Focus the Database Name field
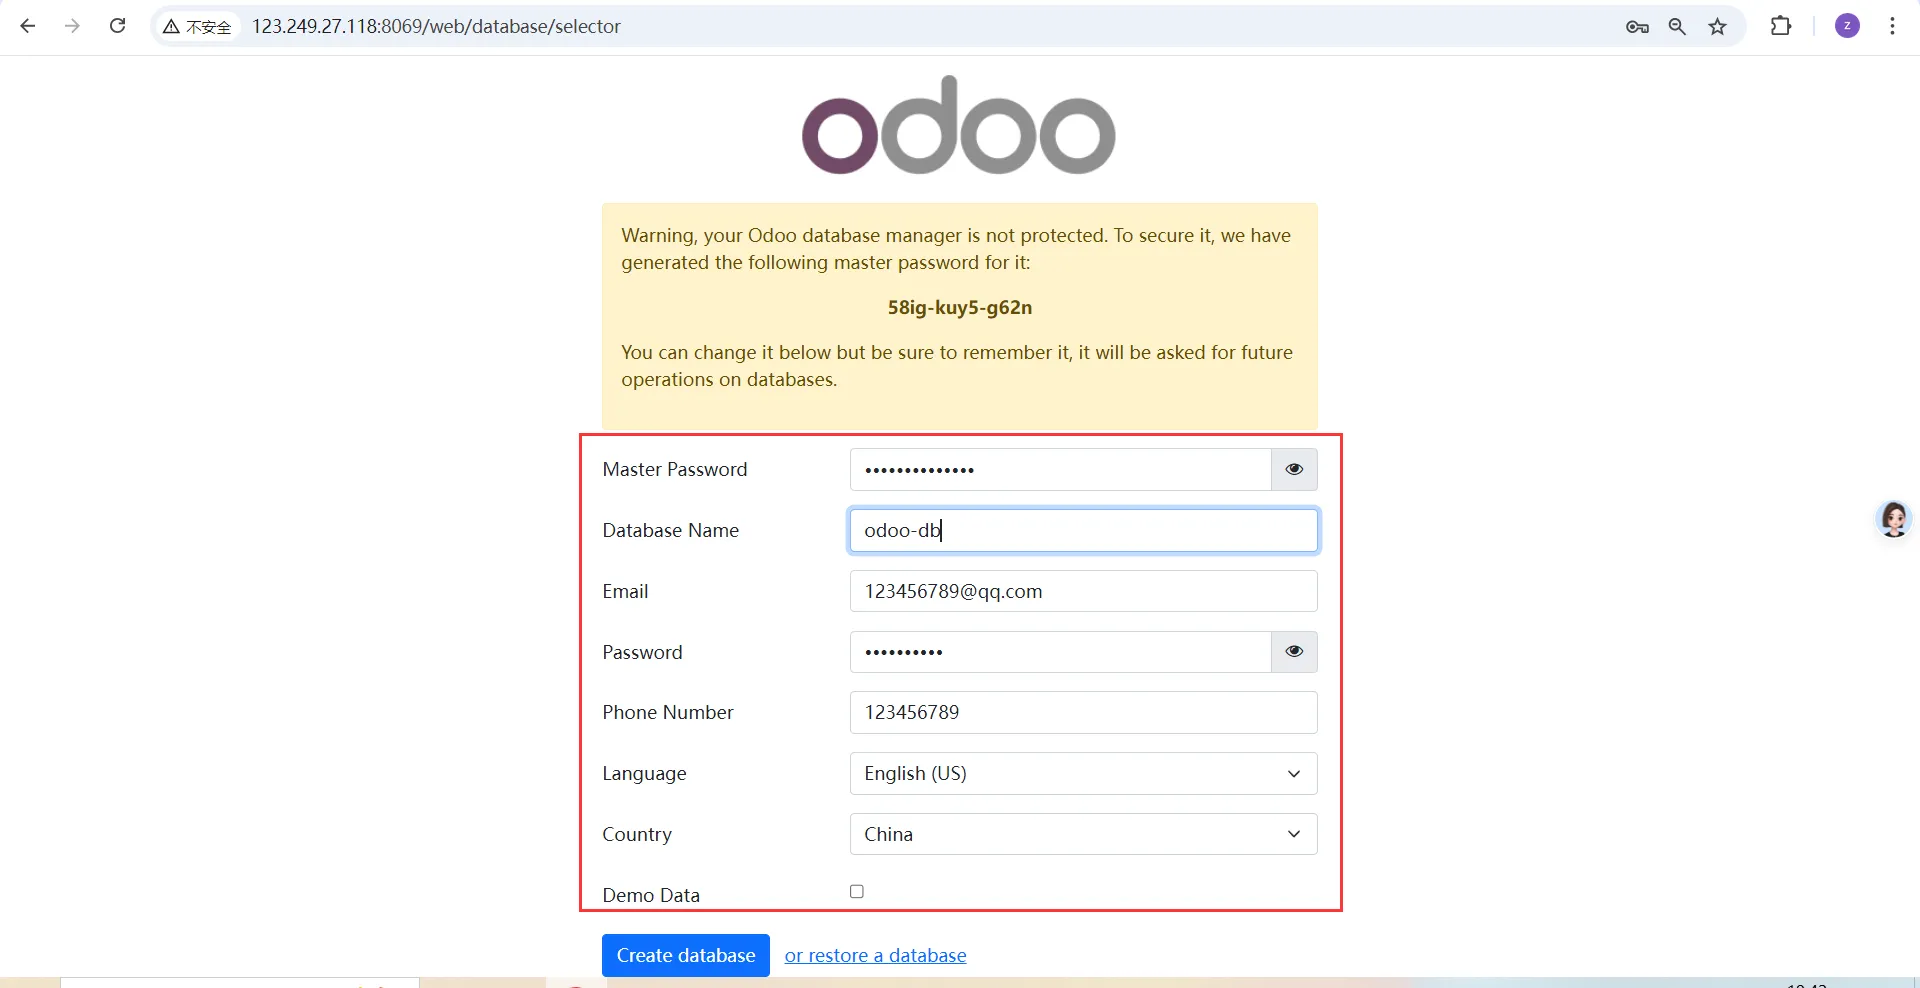This screenshot has height=988, width=1920. pyautogui.click(x=1083, y=530)
